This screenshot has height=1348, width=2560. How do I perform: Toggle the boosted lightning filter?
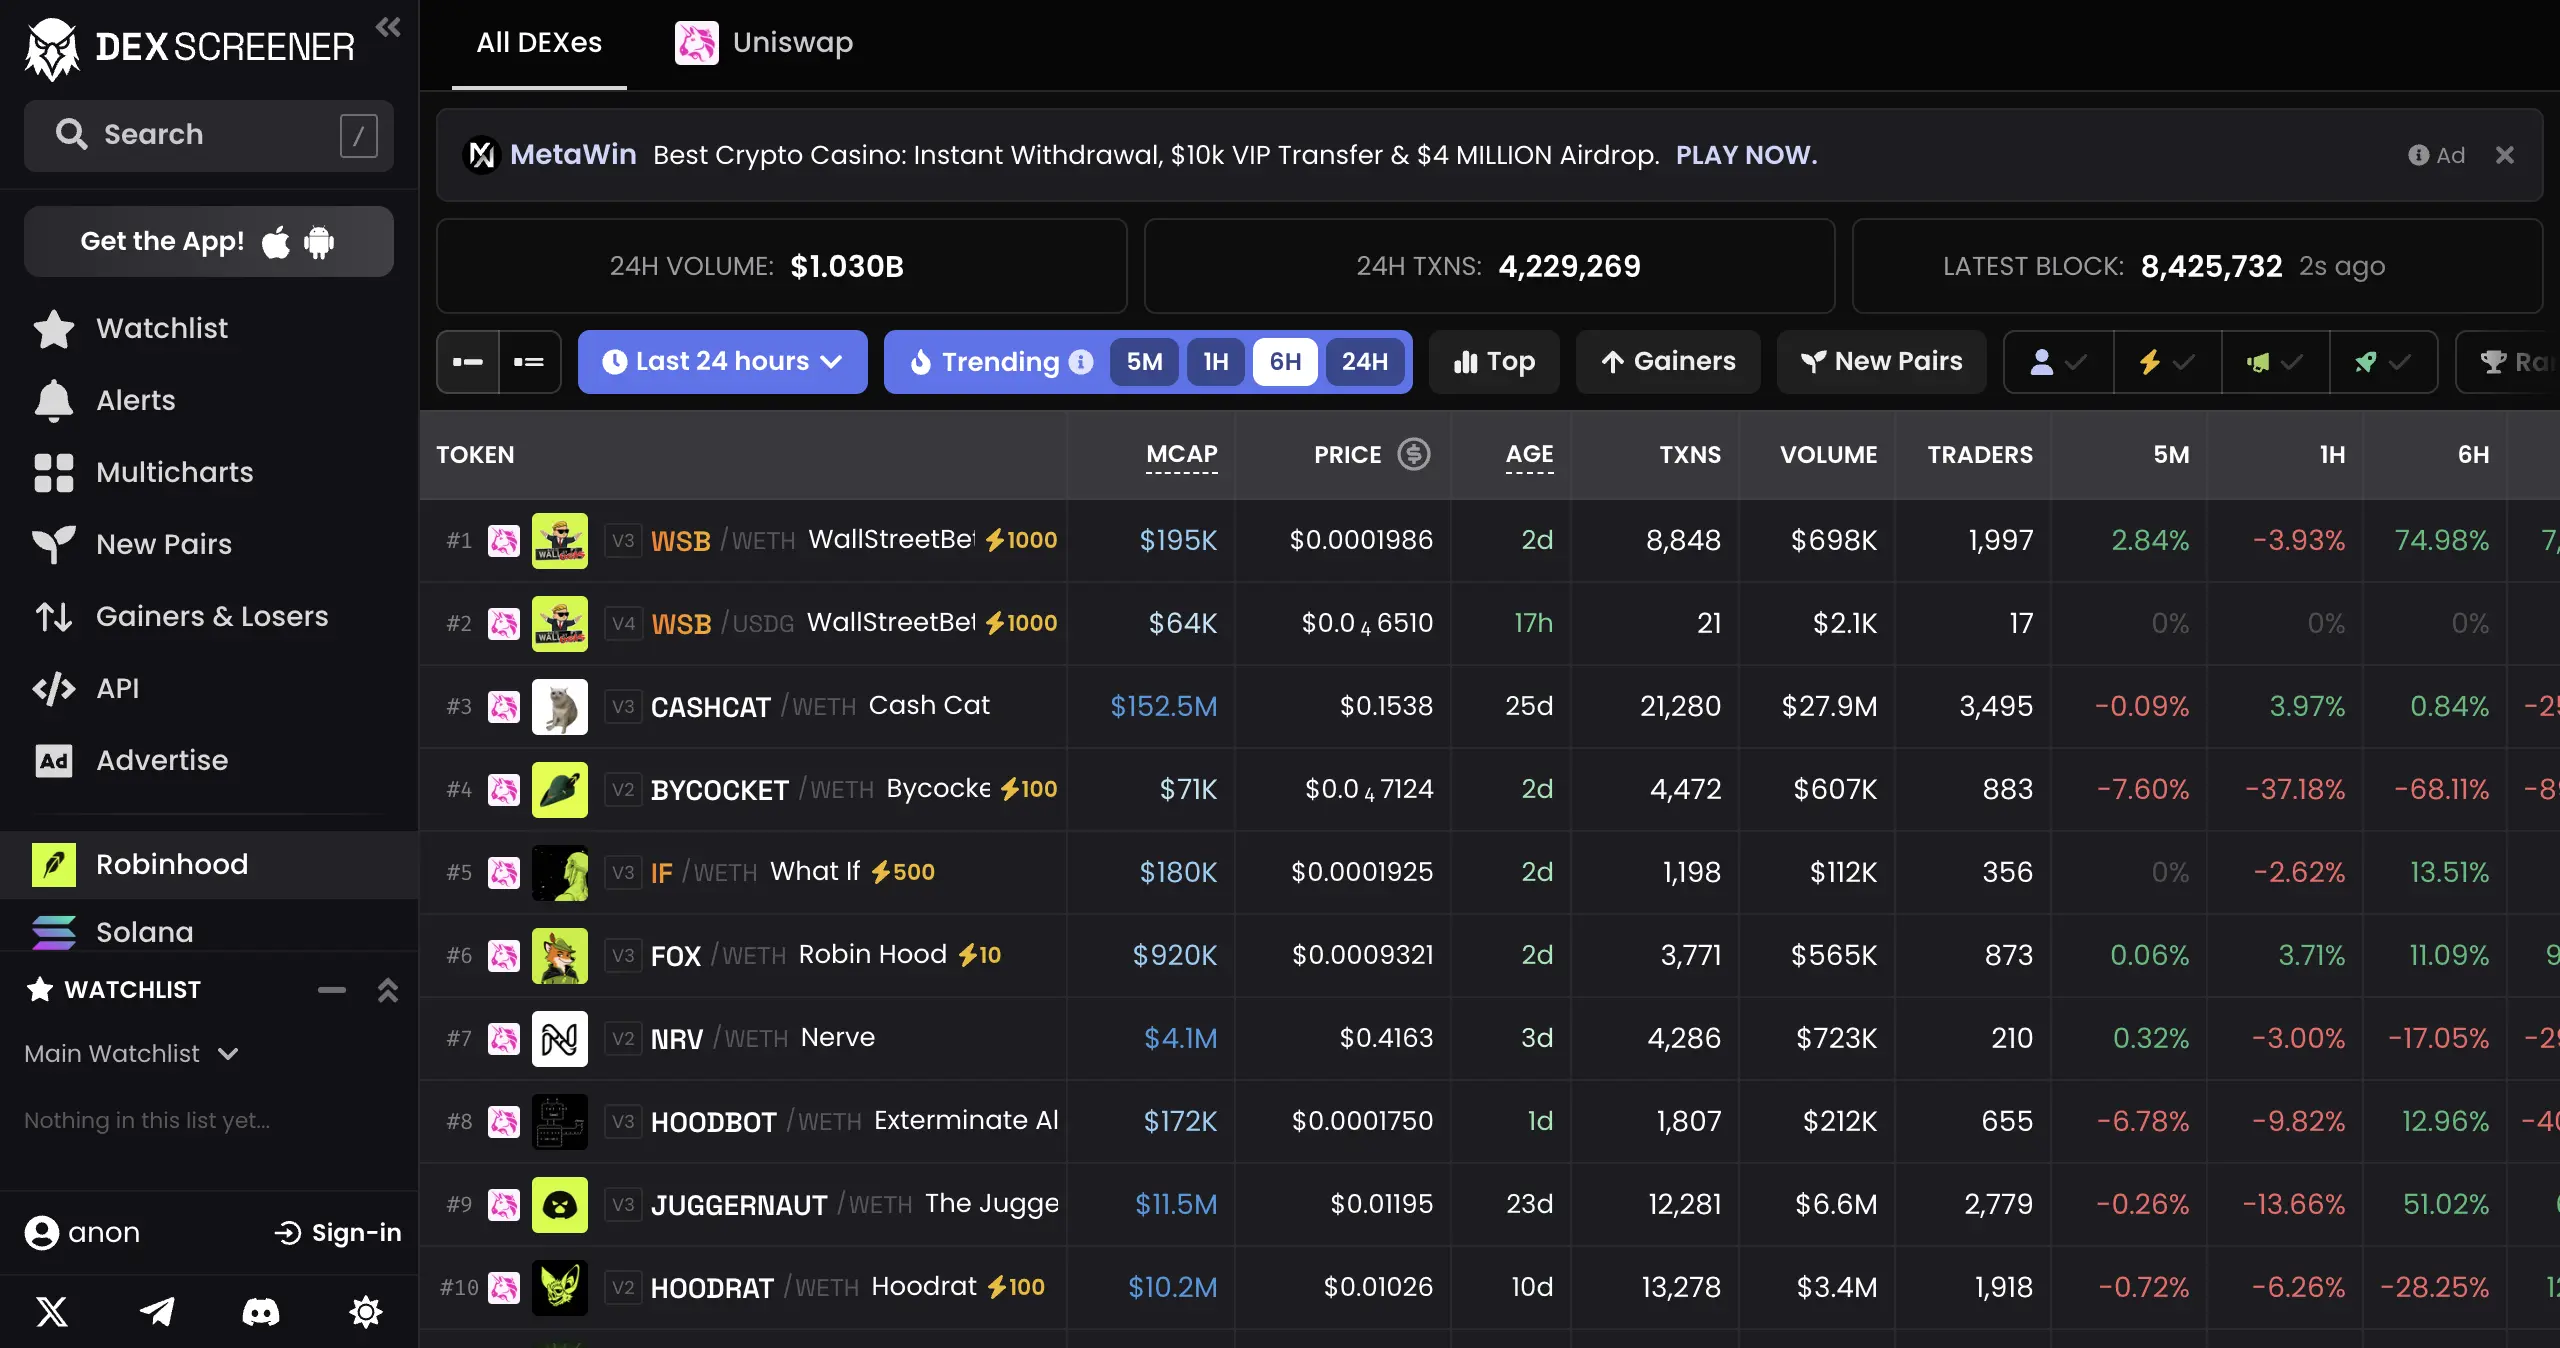tap(2167, 362)
